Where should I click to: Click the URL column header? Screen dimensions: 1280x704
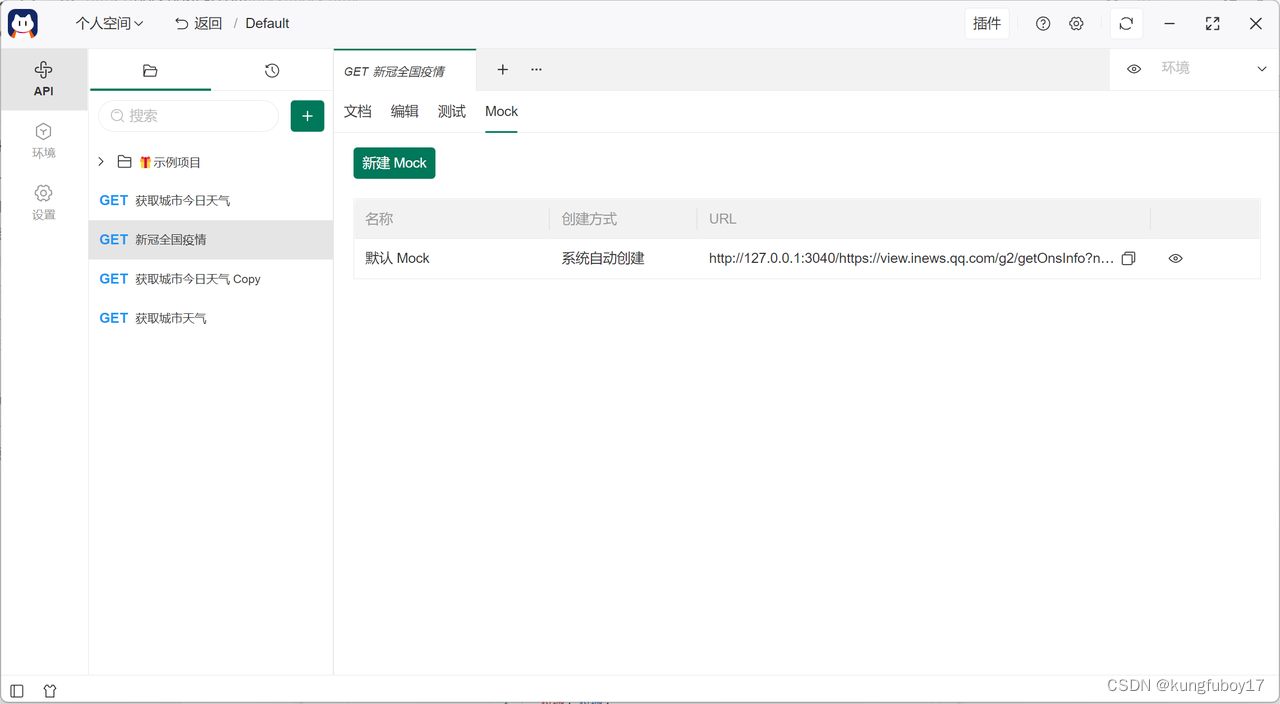click(723, 219)
